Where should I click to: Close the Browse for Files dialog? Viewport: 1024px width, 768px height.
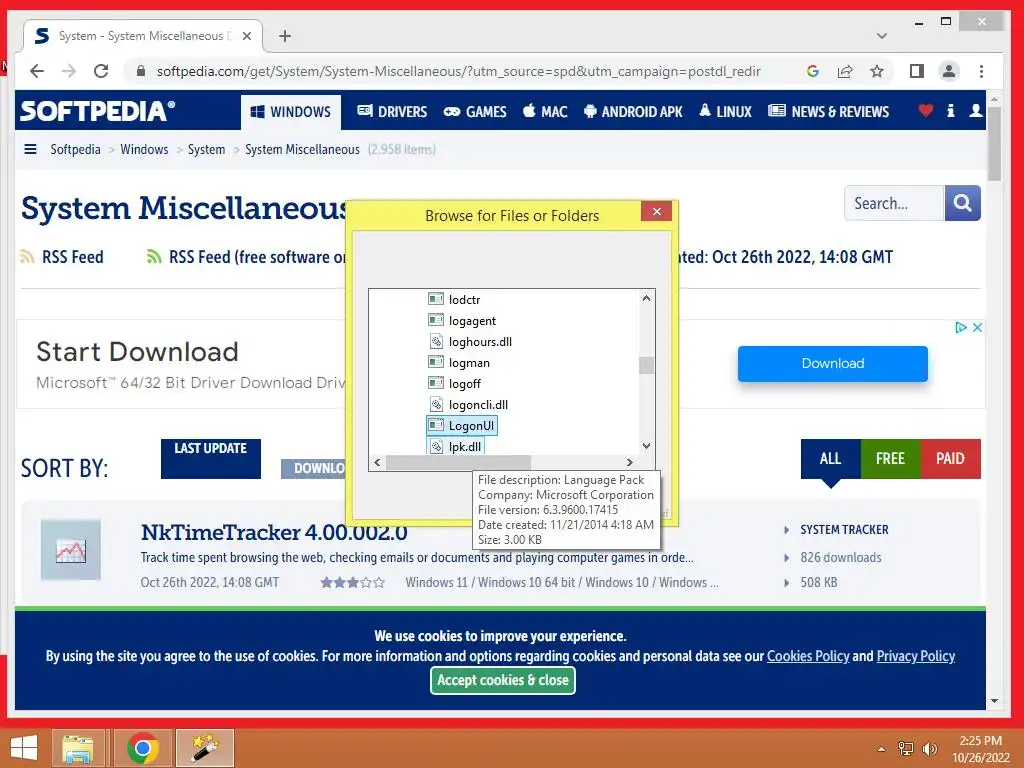point(656,211)
